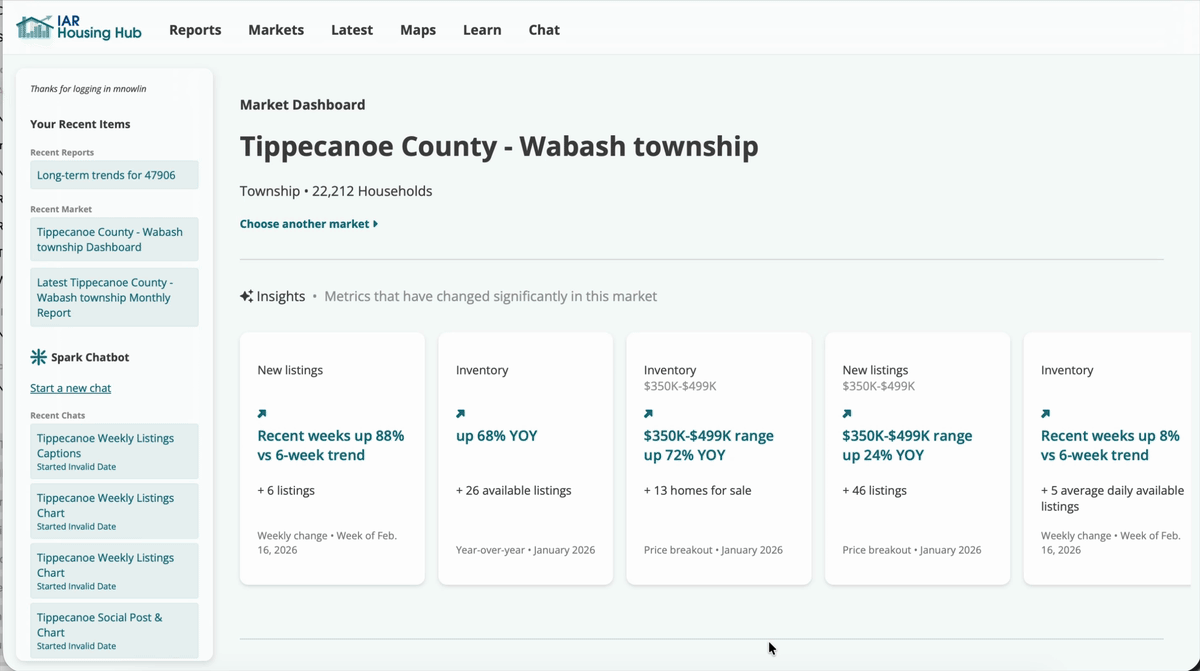The image size is (1200, 671).
Task: Open the Markets menu
Action: 276,30
